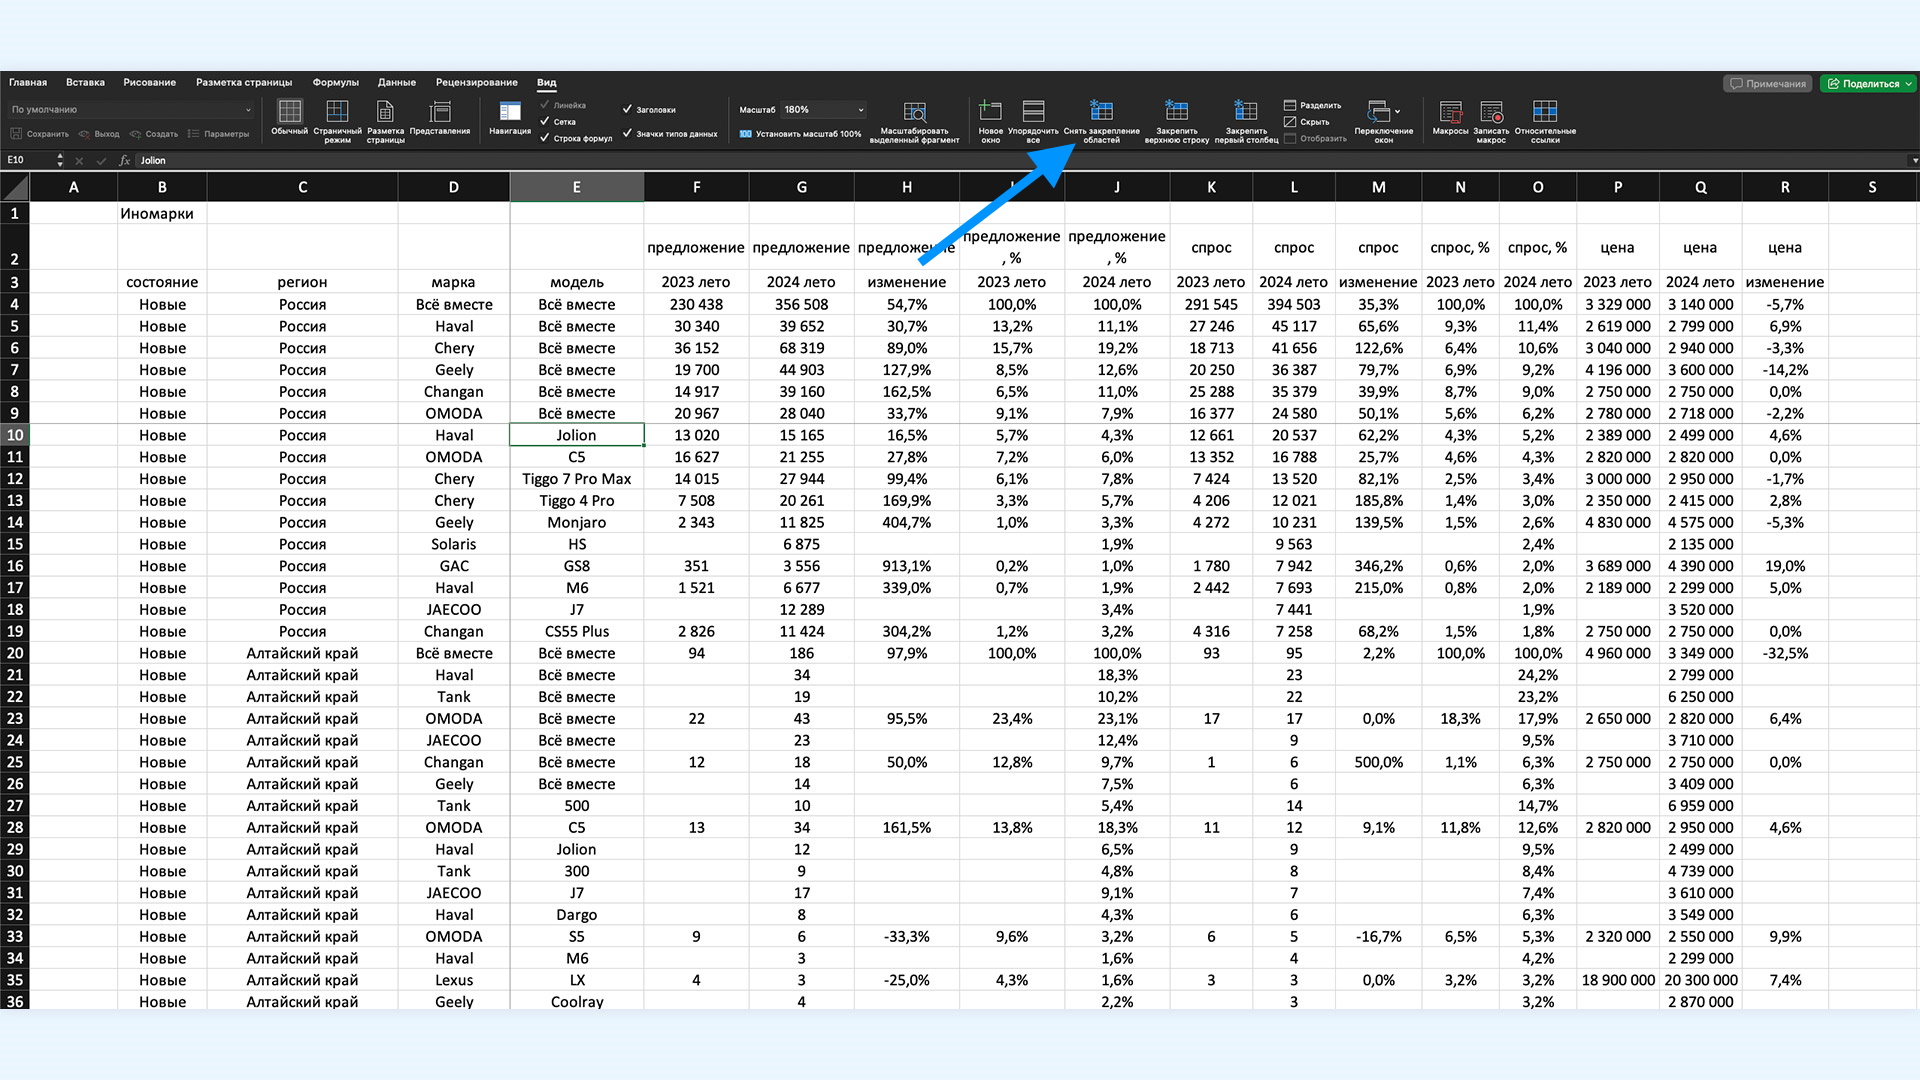The width and height of the screenshot is (1920, 1080).
Task: Open the По умолчанию sheet view dropdown
Action: coord(131,110)
